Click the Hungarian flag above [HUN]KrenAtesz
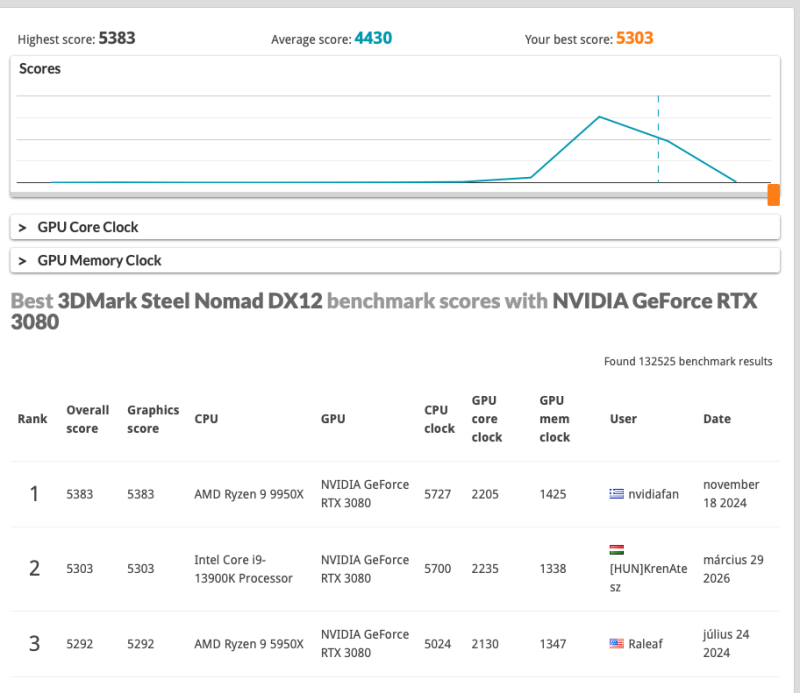 click(617, 550)
